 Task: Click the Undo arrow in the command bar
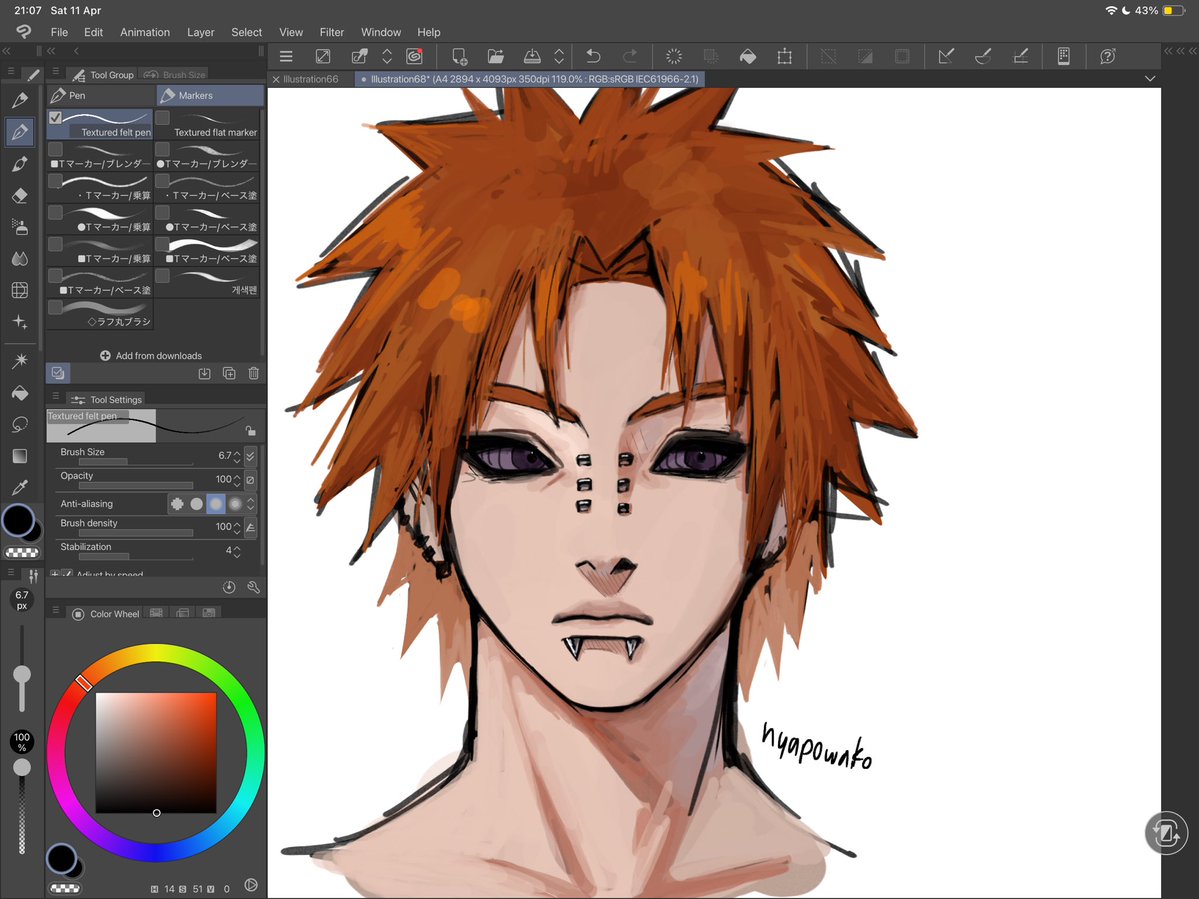pos(593,56)
